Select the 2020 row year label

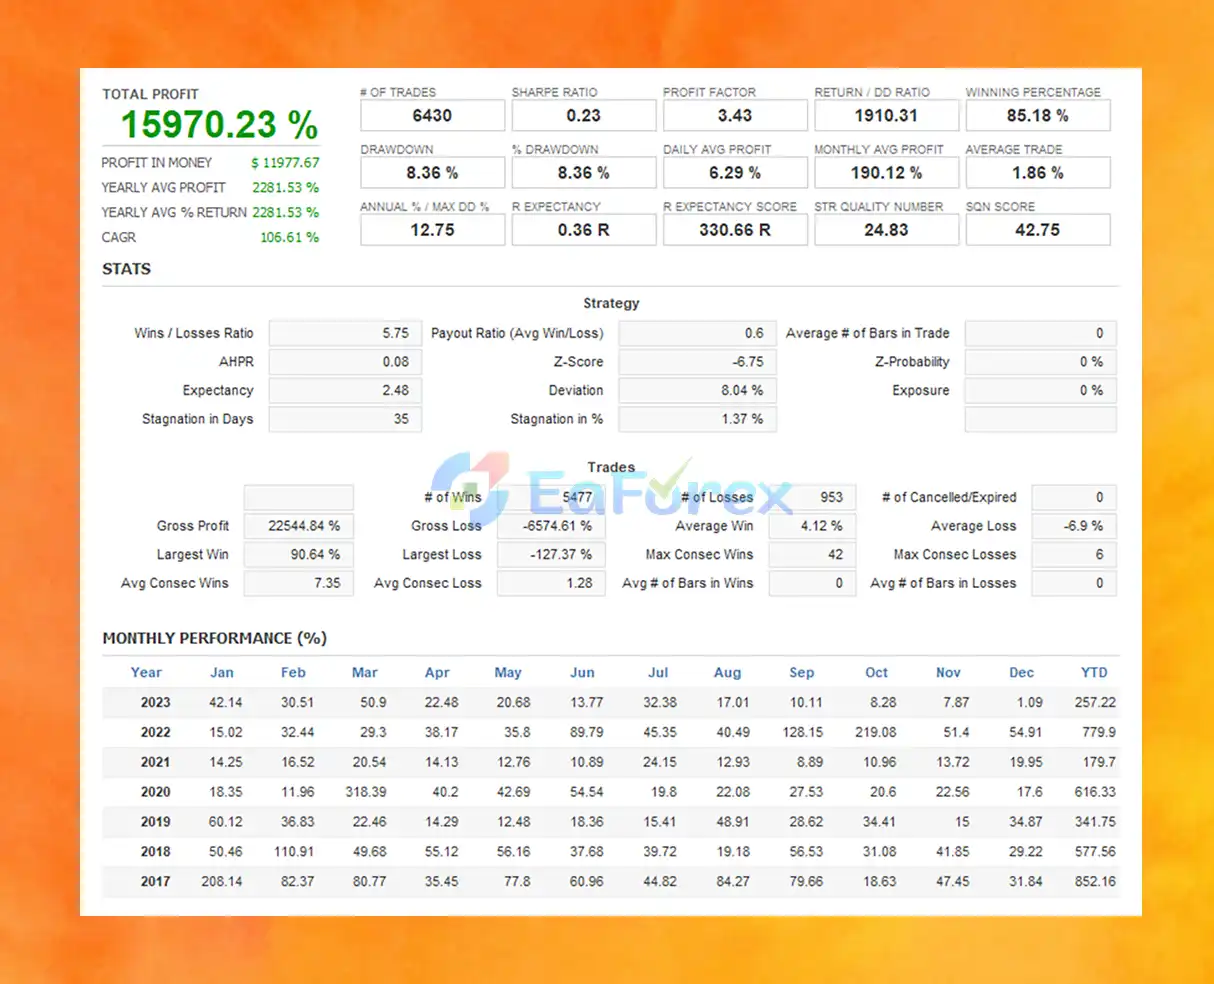(x=155, y=792)
